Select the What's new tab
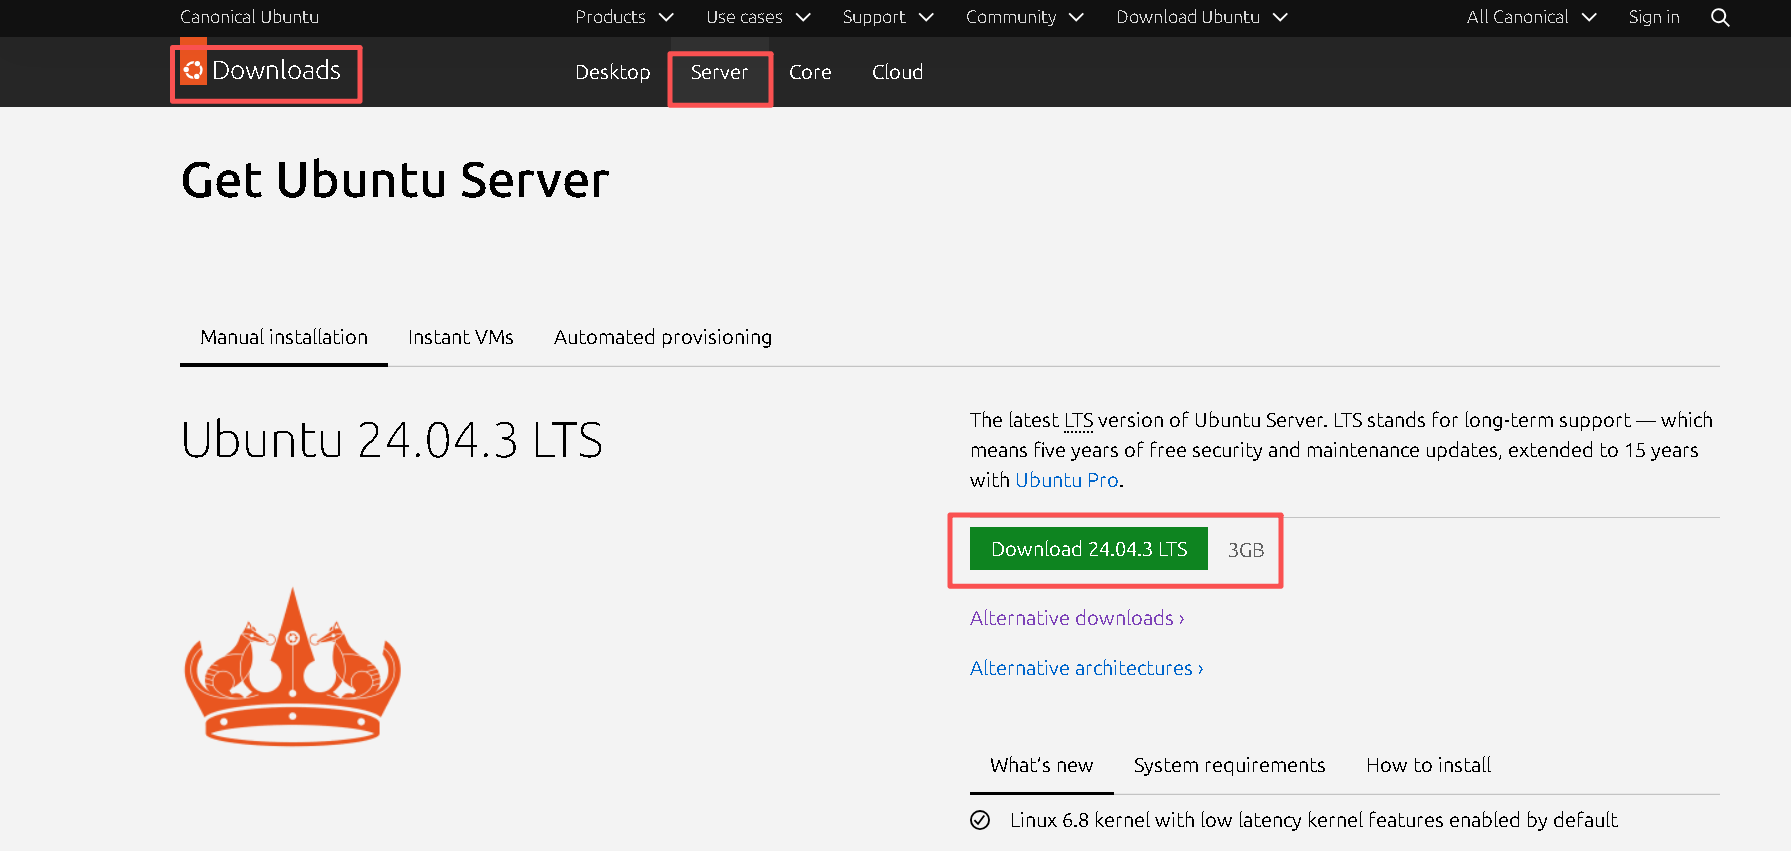 click(1041, 765)
